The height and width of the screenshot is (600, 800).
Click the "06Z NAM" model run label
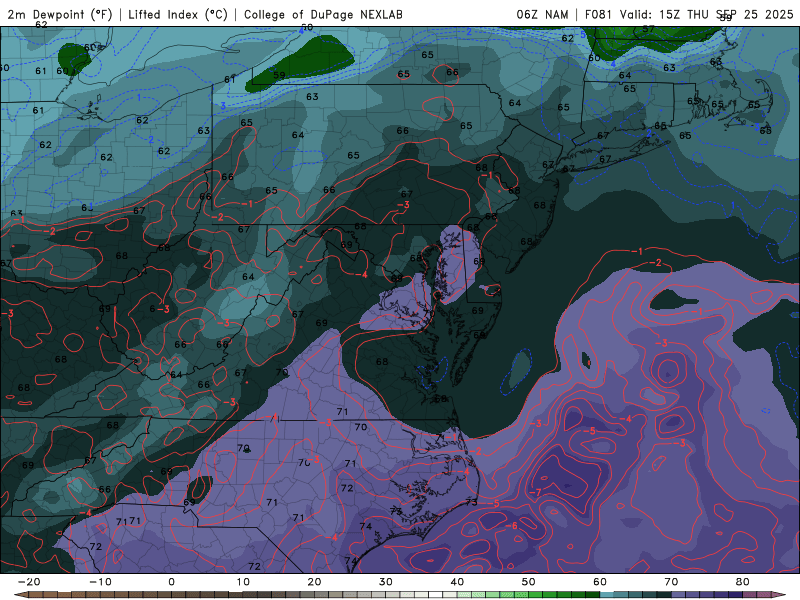click(542, 14)
